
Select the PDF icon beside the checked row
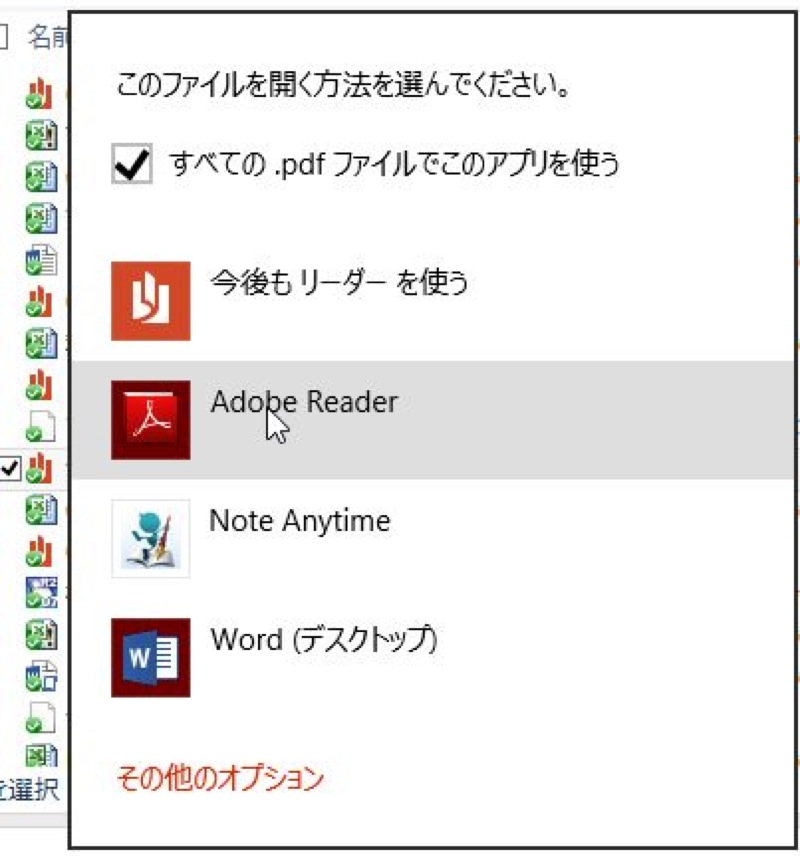point(40,468)
